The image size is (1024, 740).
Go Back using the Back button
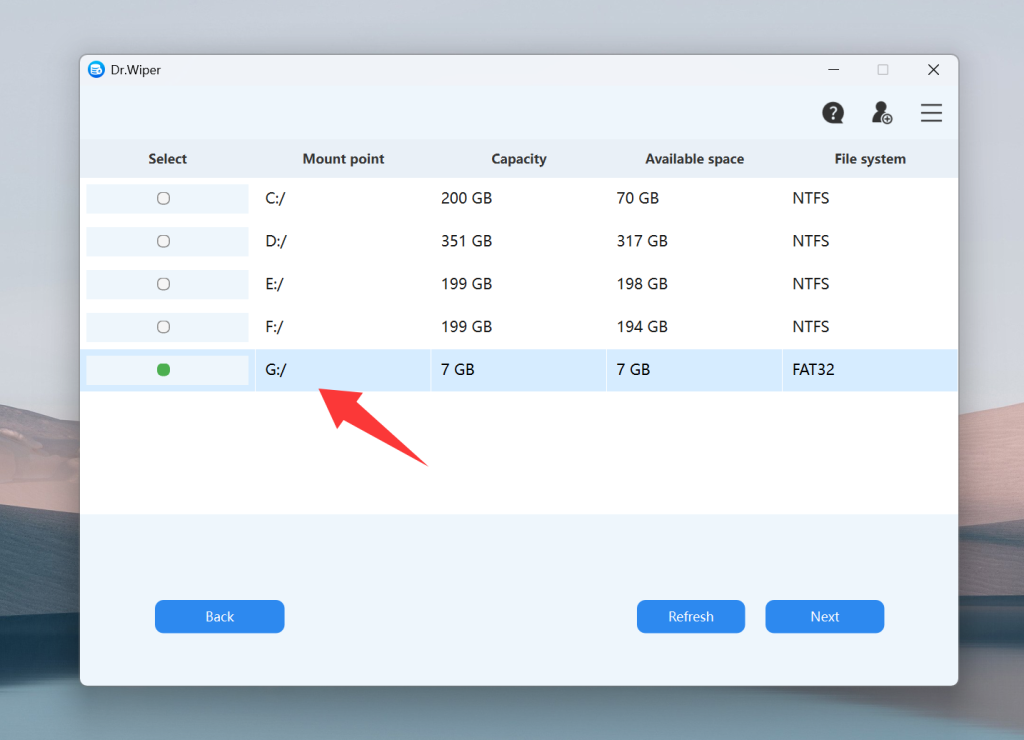pyautogui.click(x=219, y=616)
